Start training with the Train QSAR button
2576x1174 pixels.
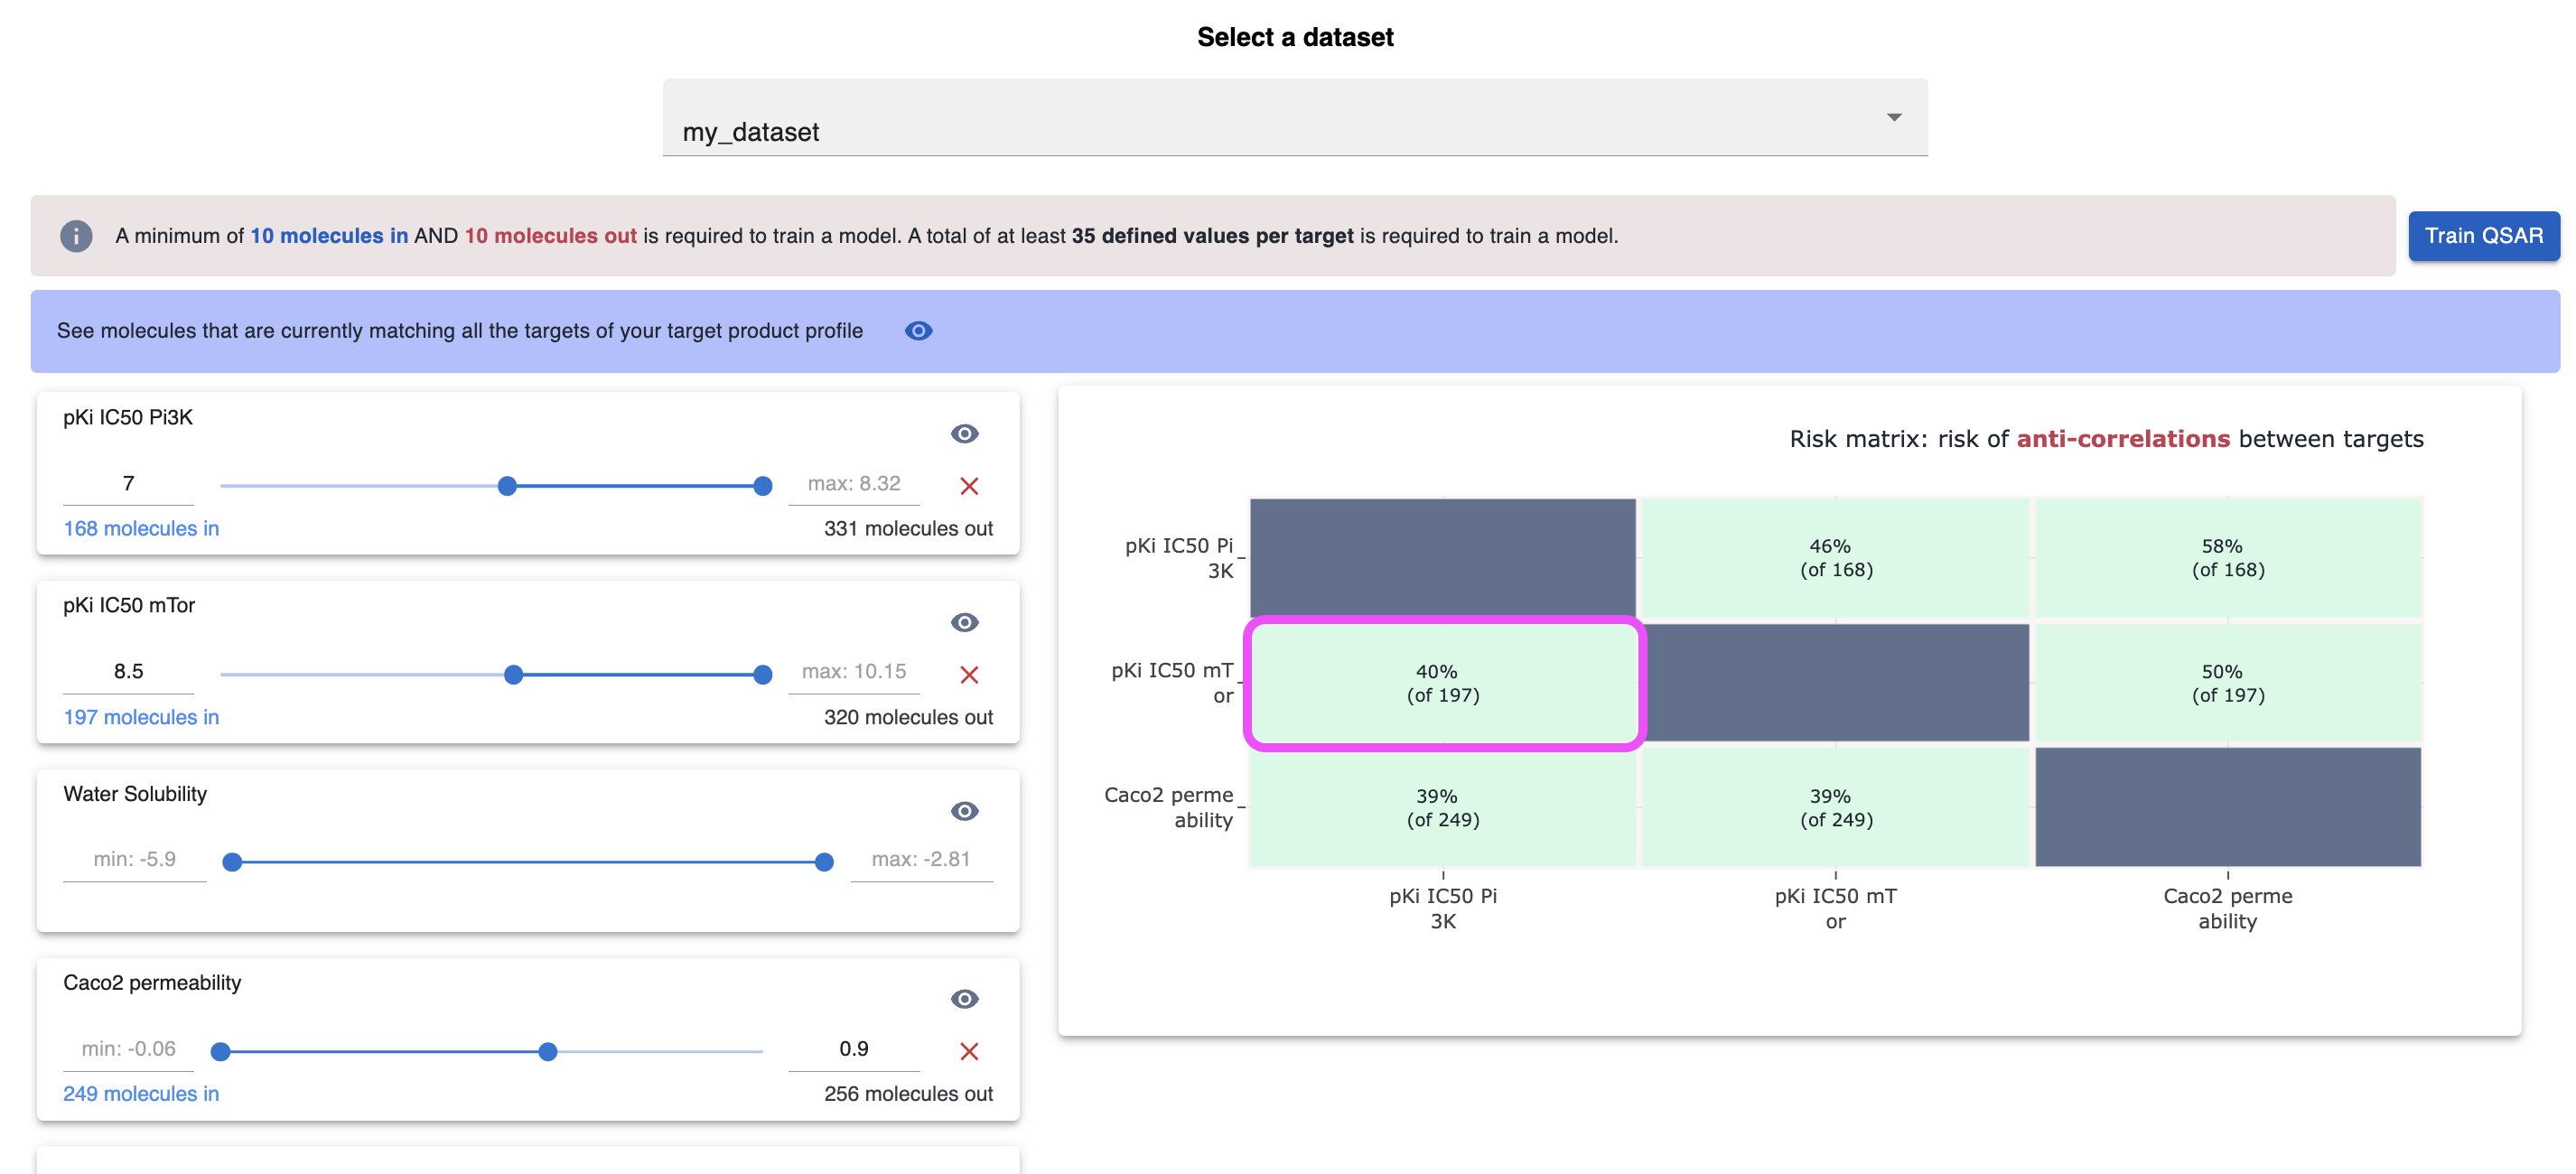[x=2483, y=236]
